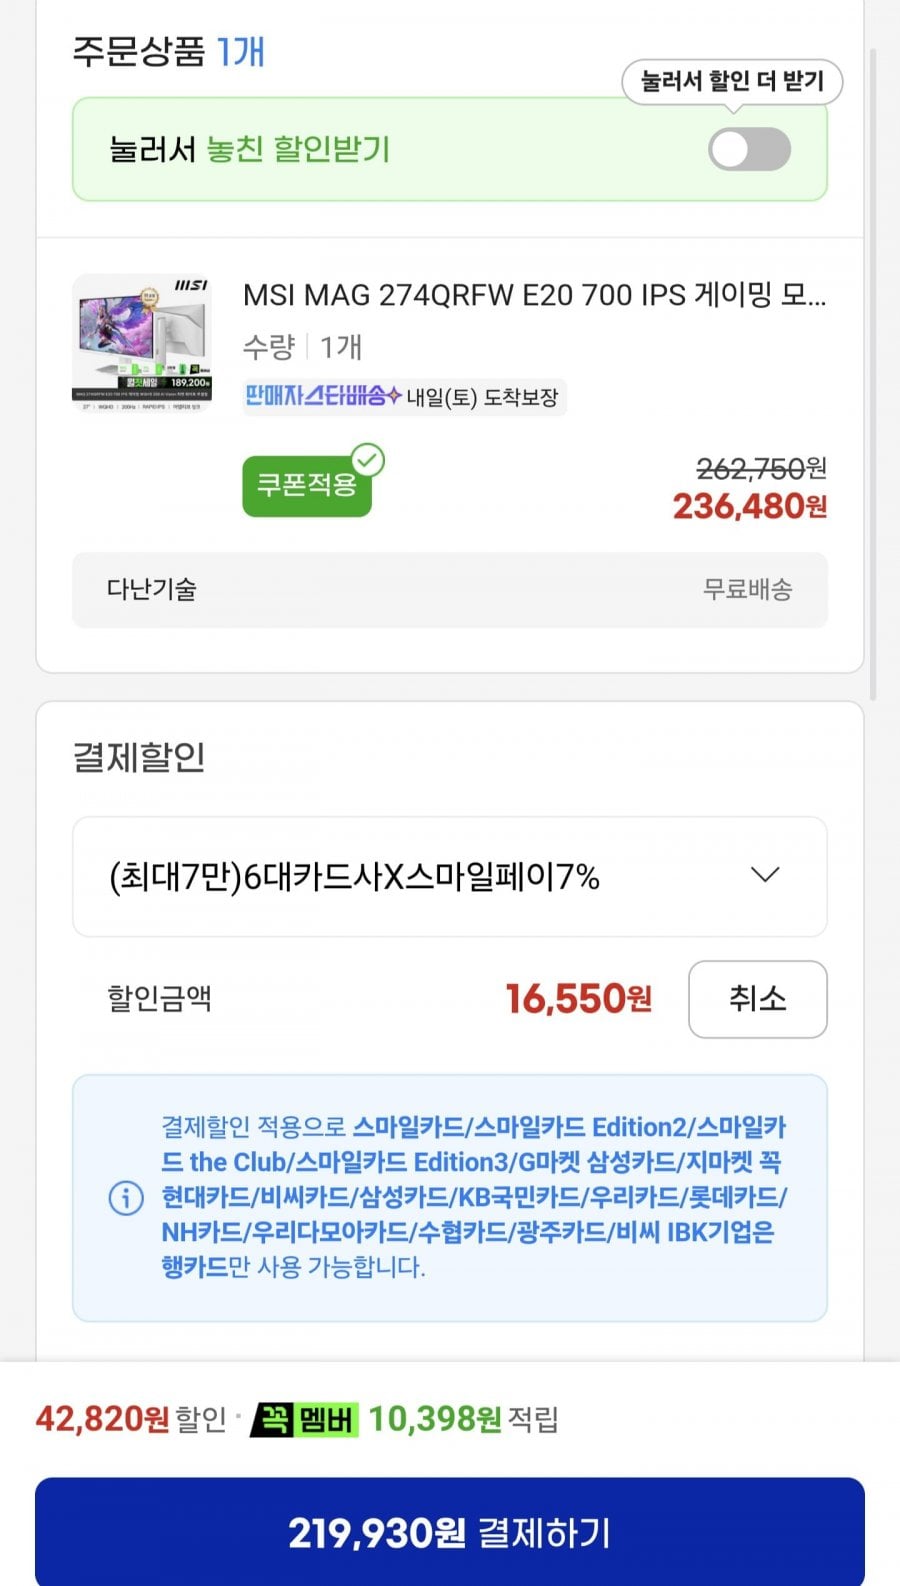Tap the 219,930원 결제하기 payment button
This screenshot has height=1586, width=900.
click(x=450, y=1532)
